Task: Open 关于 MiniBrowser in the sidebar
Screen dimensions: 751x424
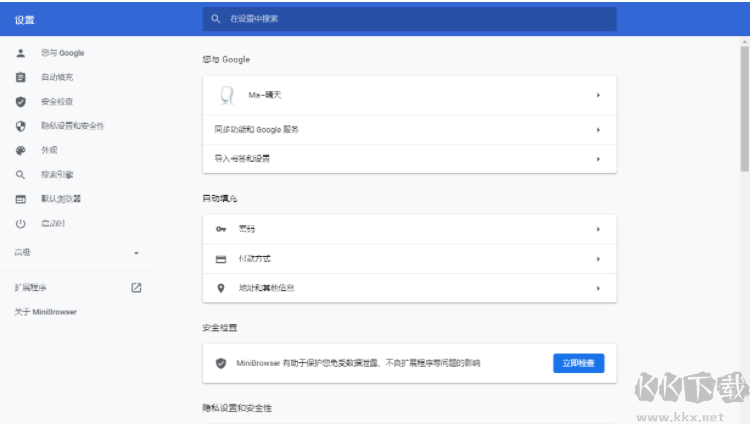Action: (45, 312)
